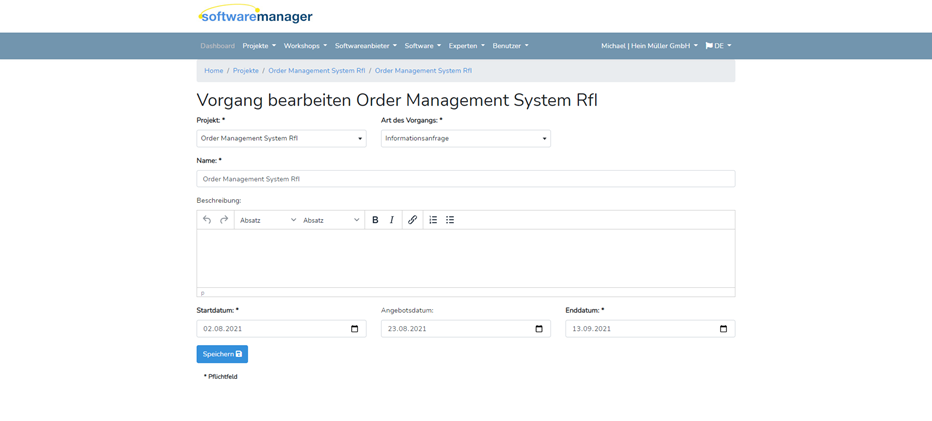
Task: Open calendar picker for Startdatum
Action: pos(355,329)
